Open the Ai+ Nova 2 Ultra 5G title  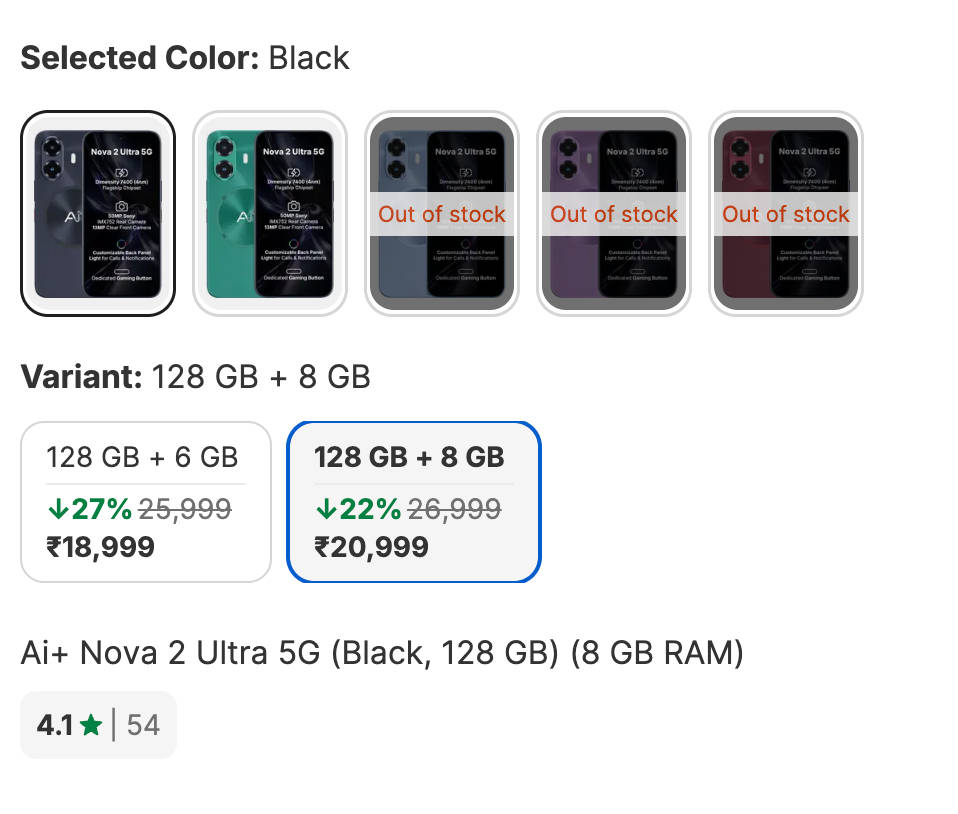[x=382, y=653]
